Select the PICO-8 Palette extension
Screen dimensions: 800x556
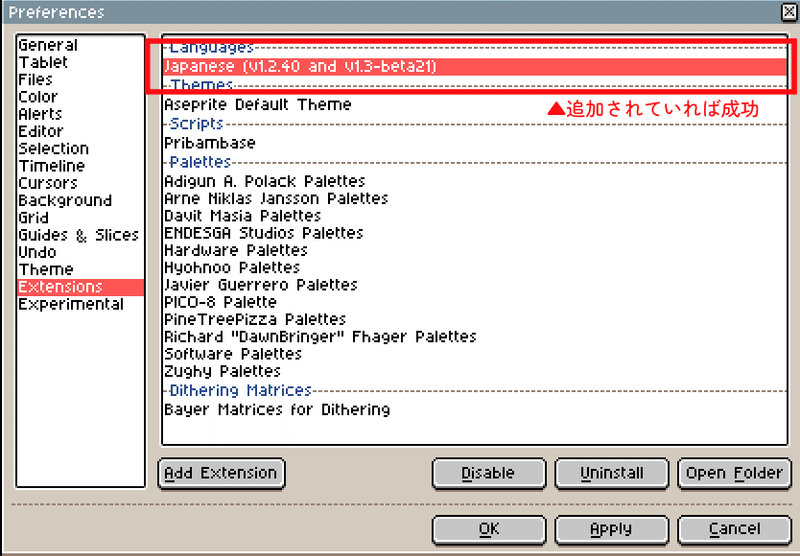tap(474, 302)
